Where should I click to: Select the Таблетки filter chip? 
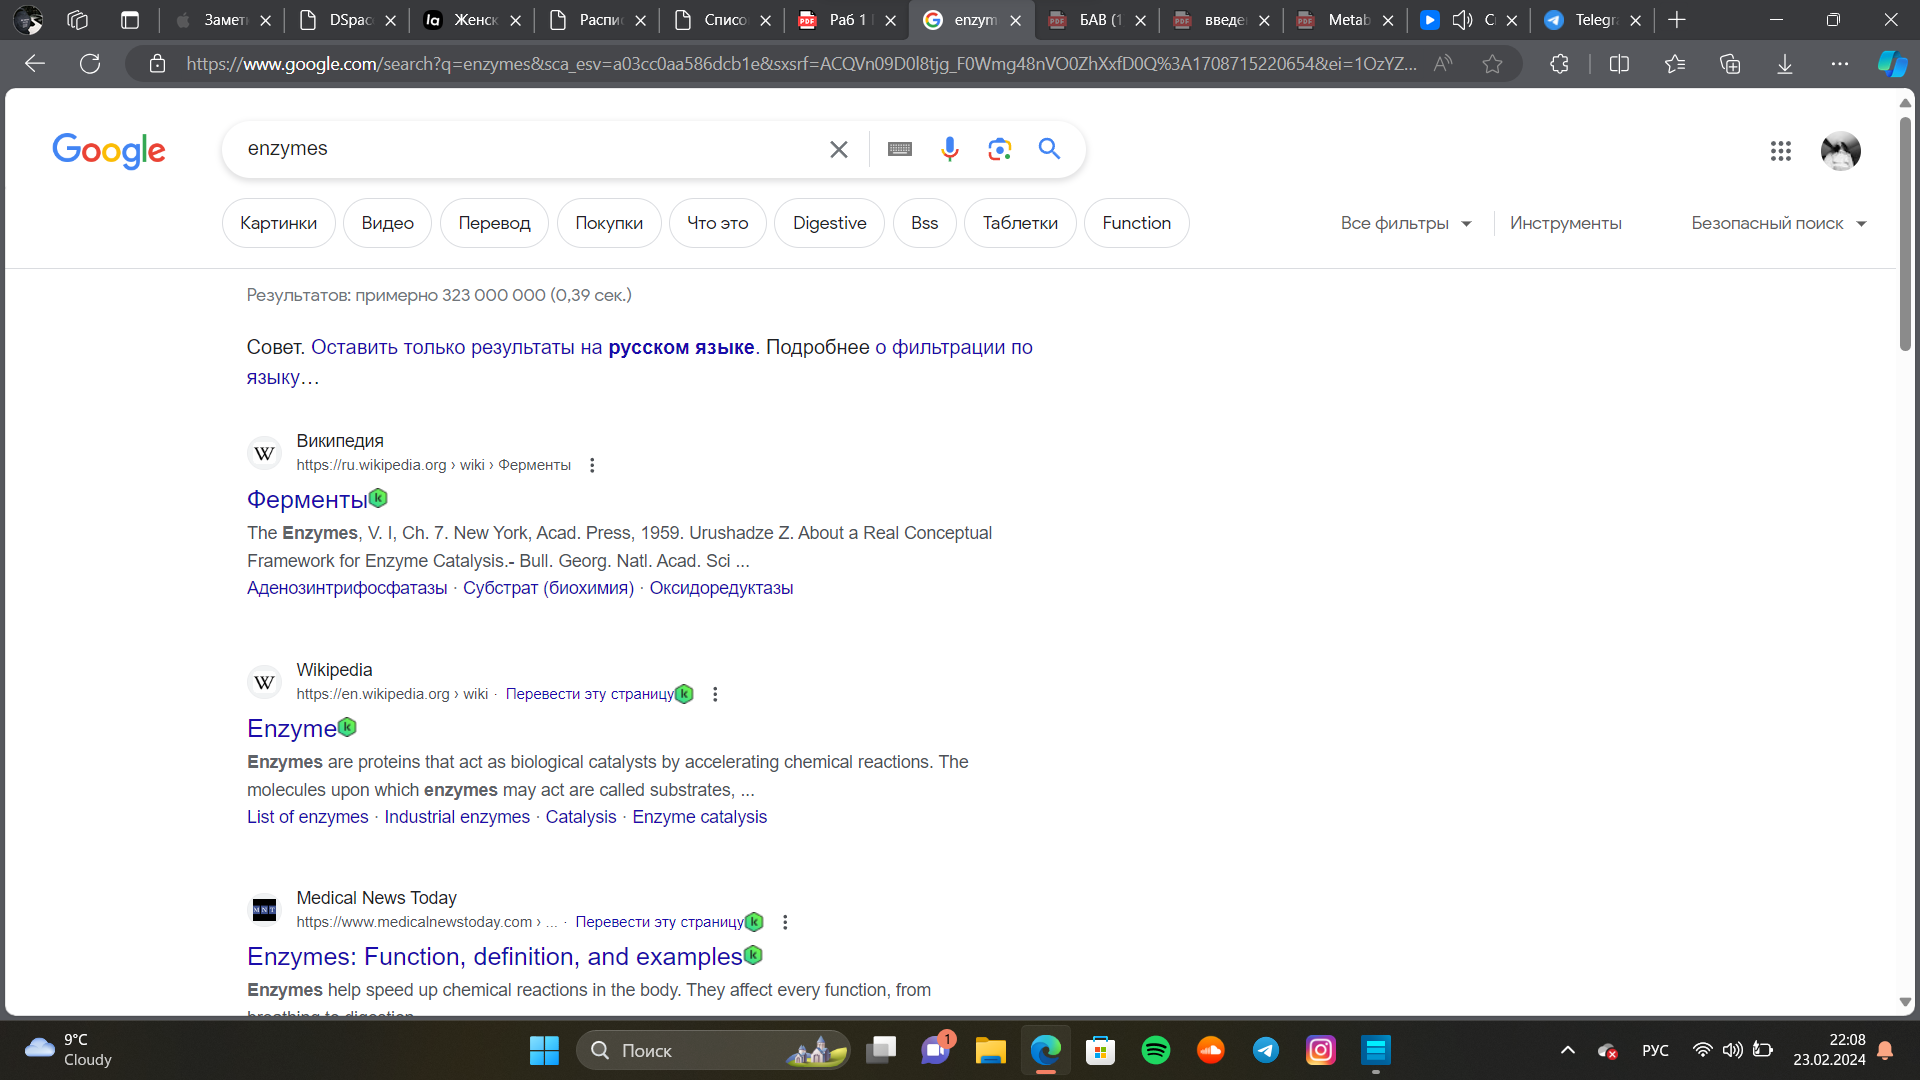pos(1020,223)
